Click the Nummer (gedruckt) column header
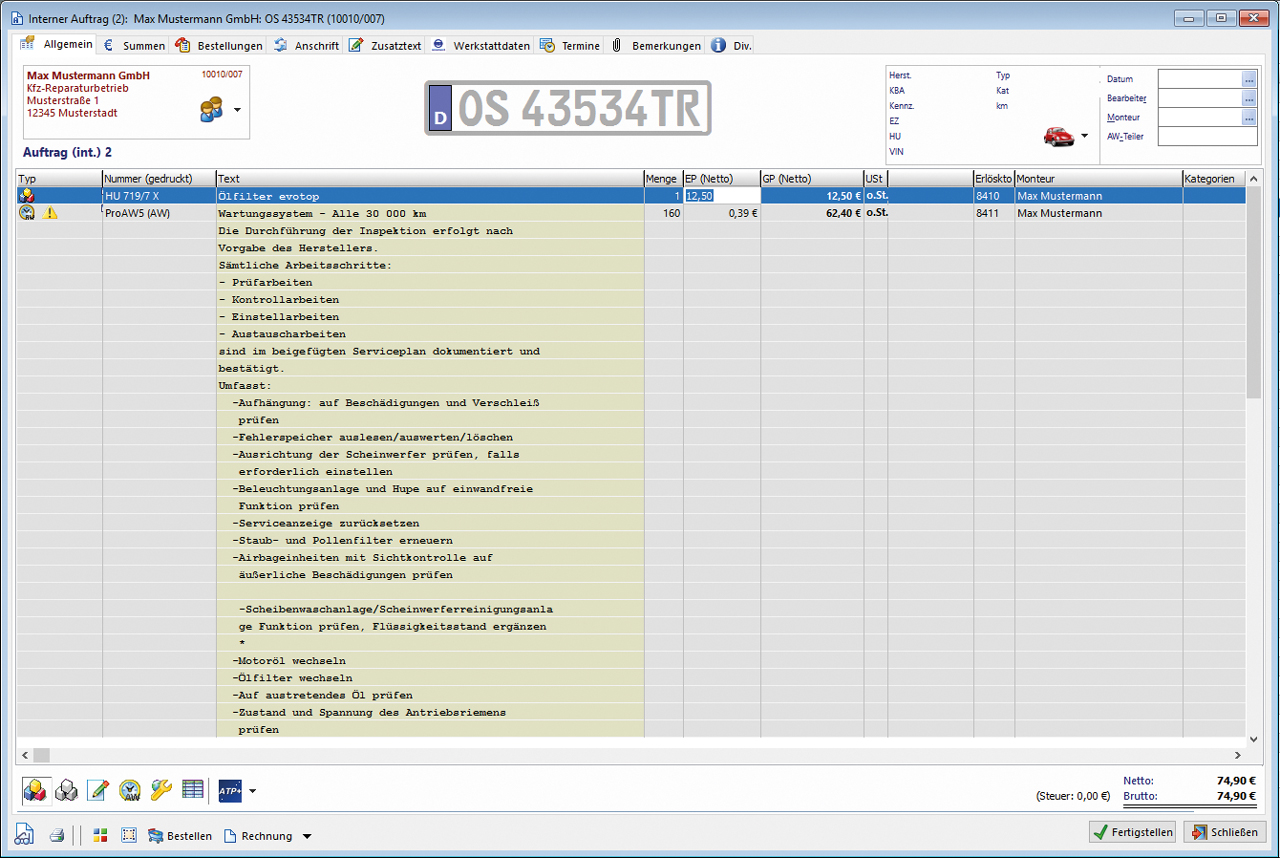The width and height of the screenshot is (1280, 858). point(159,179)
